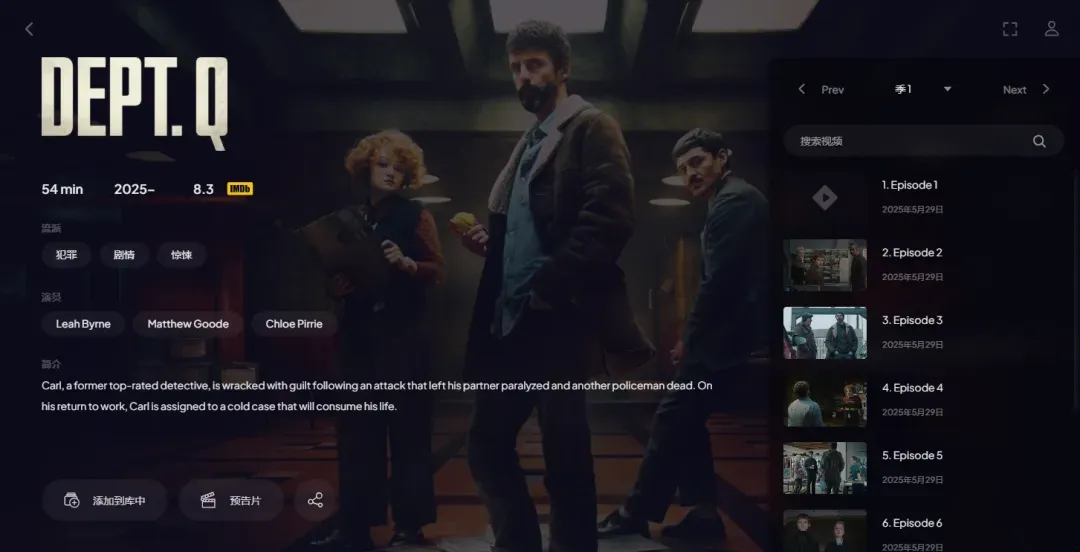The width and height of the screenshot is (1080, 552).
Task: Open cast member Matthew Goode
Action: [x=188, y=324]
